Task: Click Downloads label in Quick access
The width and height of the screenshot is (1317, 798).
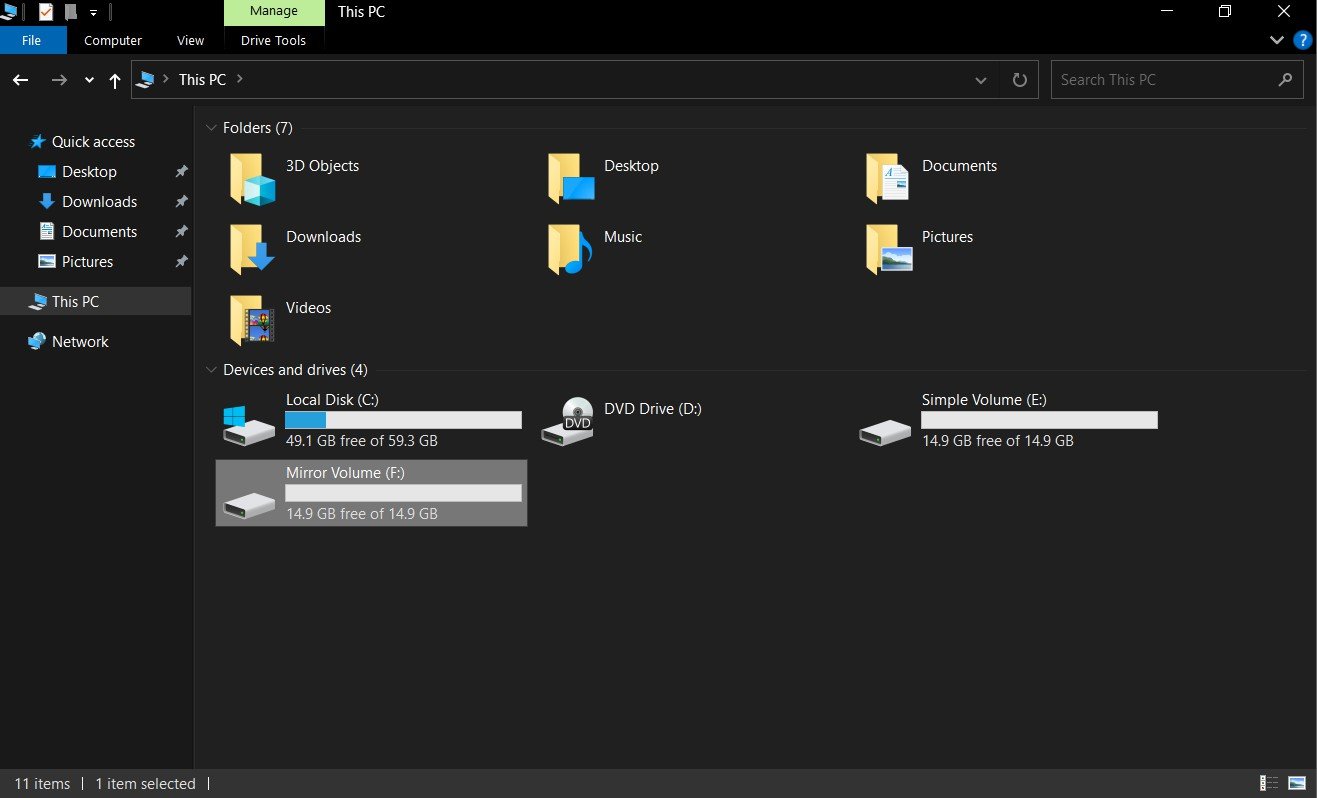Action: click(99, 202)
